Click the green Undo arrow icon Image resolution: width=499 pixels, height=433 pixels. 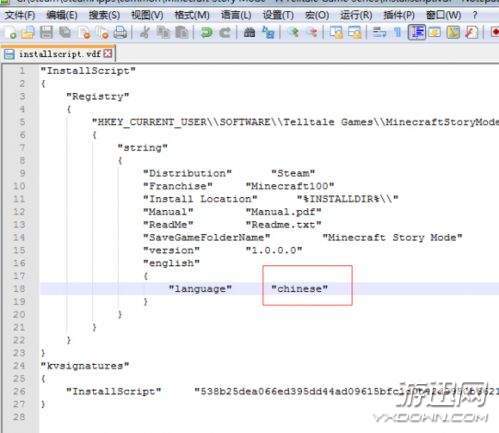coord(207,32)
